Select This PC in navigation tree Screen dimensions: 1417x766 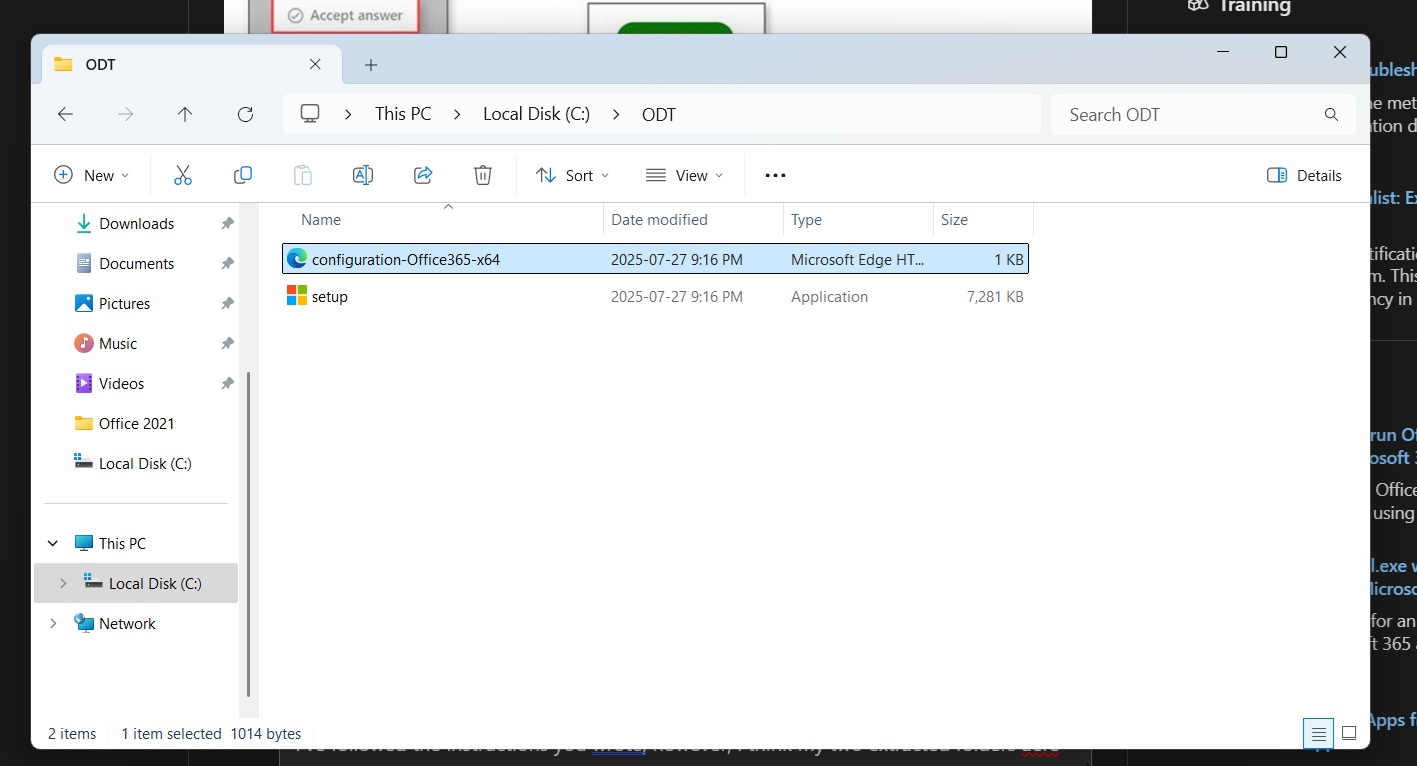coord(122,544)
